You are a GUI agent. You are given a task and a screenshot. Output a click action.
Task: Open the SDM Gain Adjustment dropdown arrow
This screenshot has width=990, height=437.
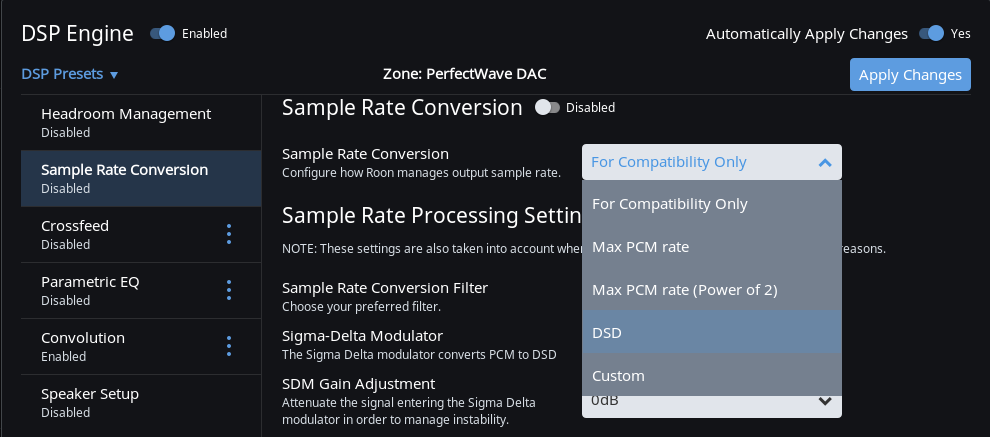point(825,401)
